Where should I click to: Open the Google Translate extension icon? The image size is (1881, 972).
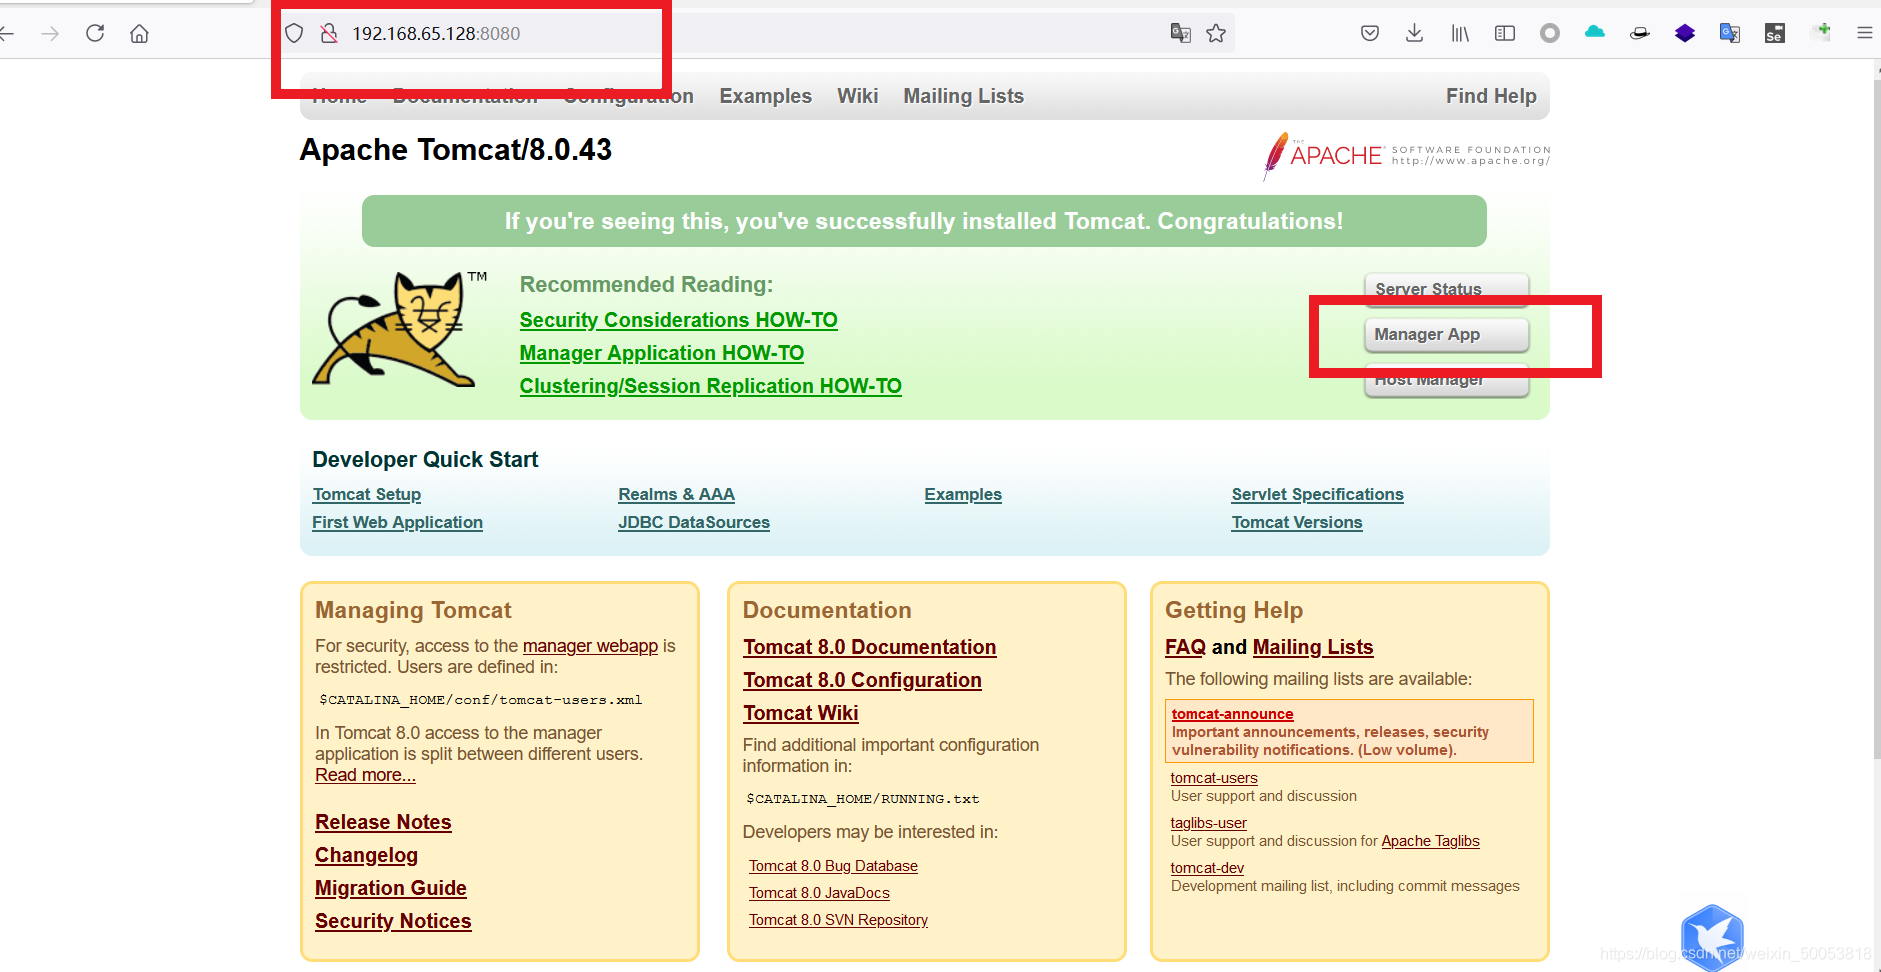tap(1730, 34)
